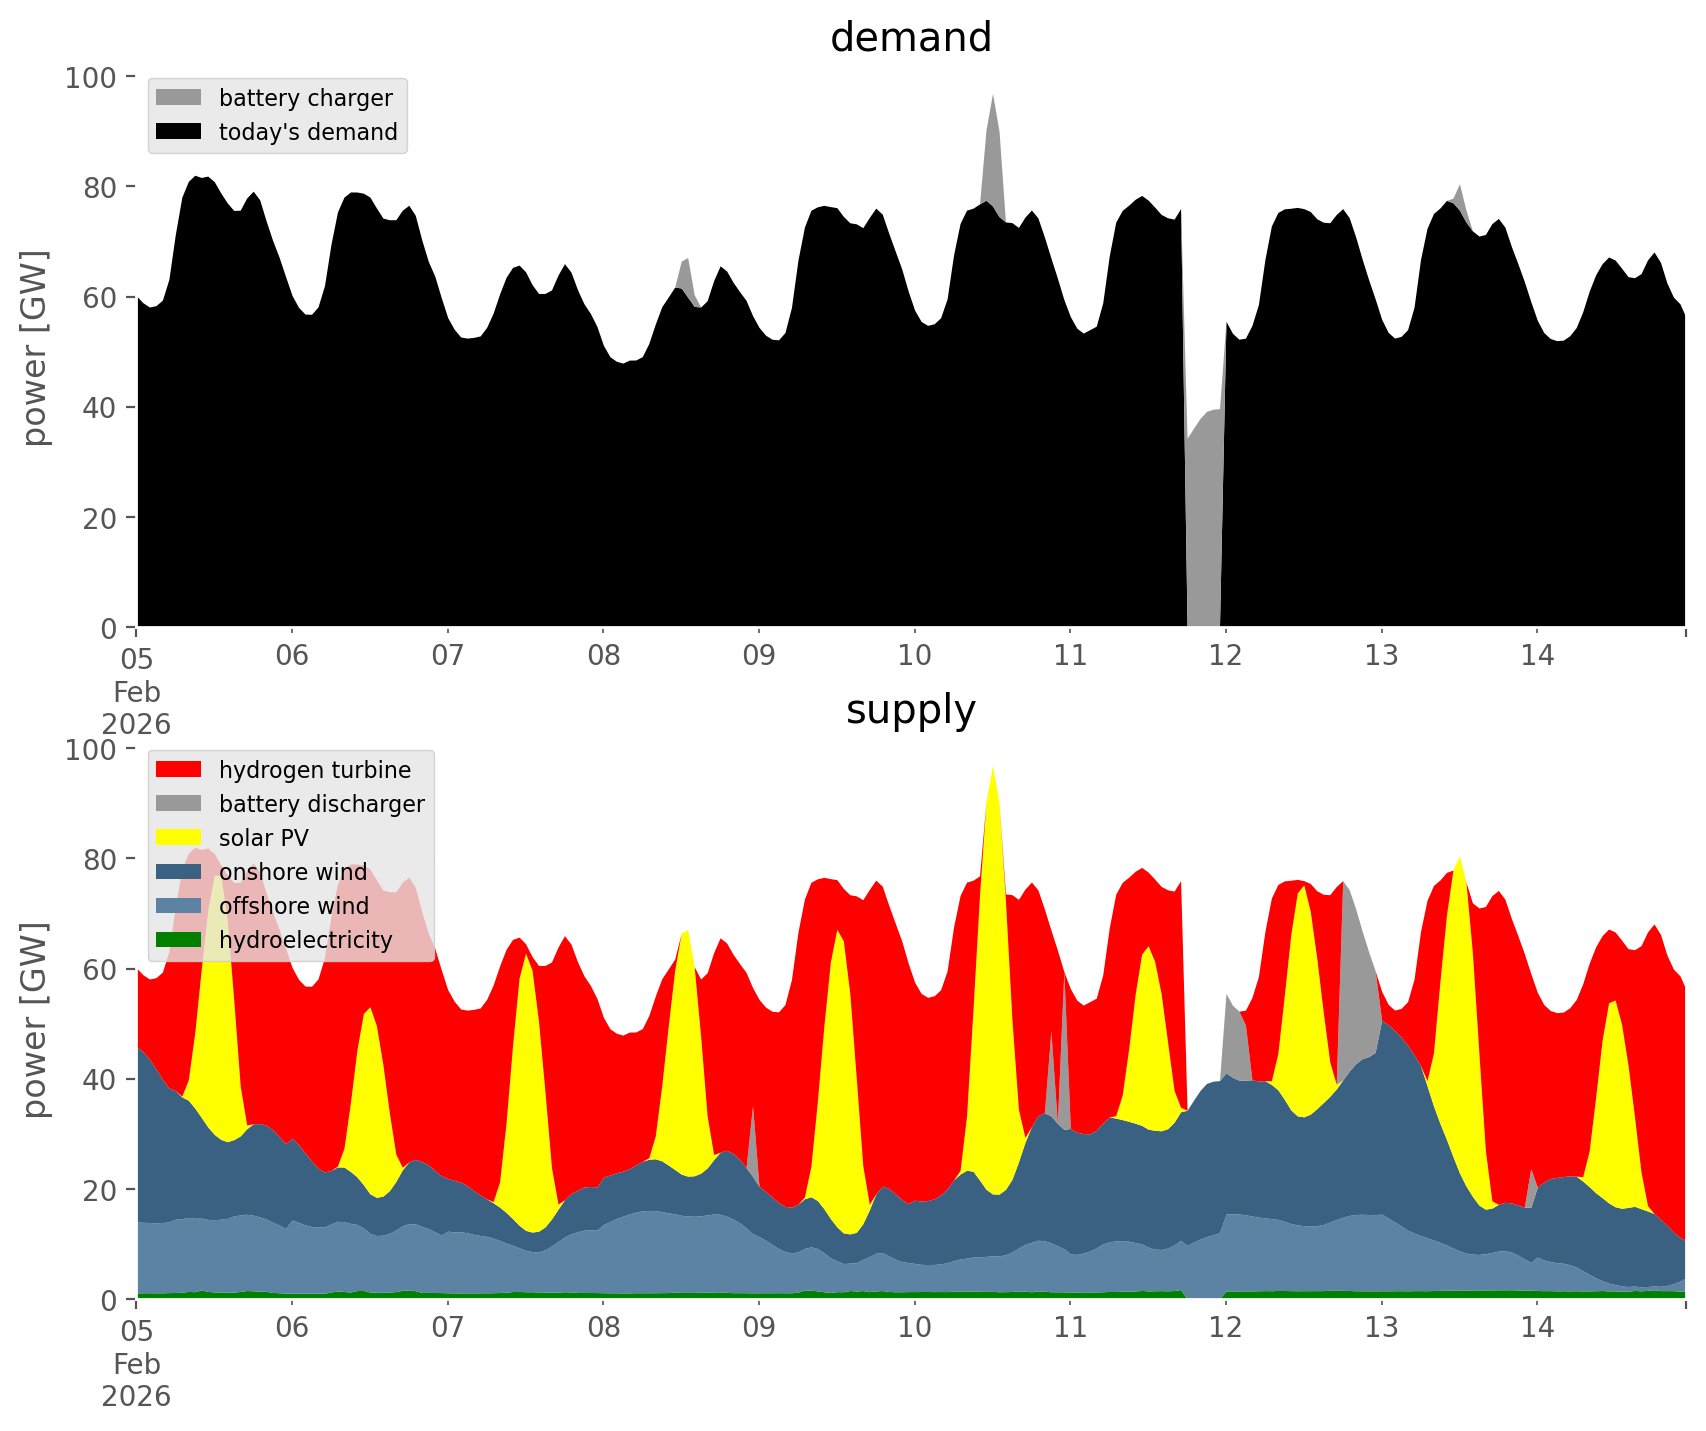Image resolution: width=1706 pixels, height=1431 pixels.
Task: Click the "offshore wind" legend text
Action: click(x=294, y=906)
